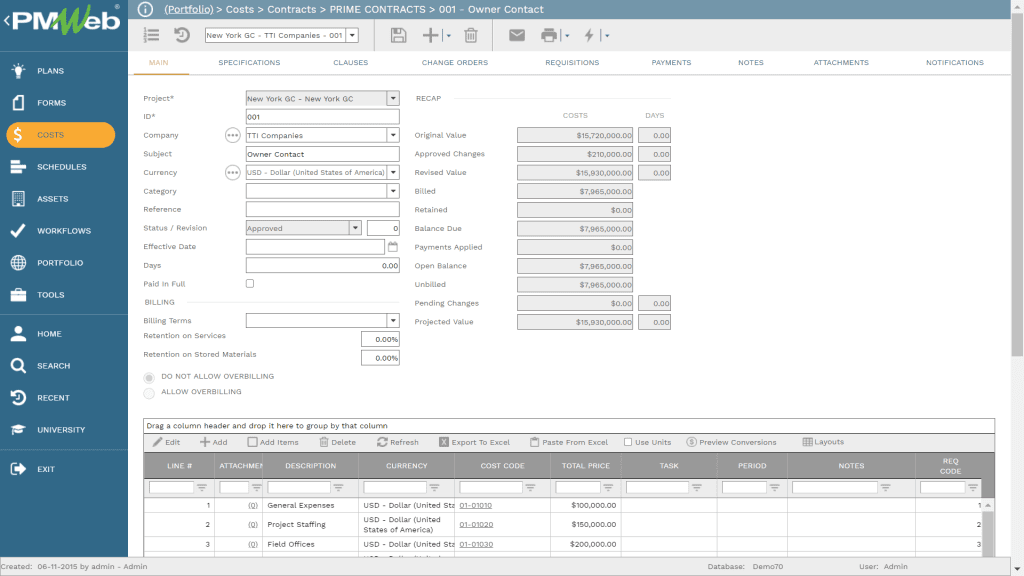Switch to the Specifications tab
This screenshot has width=1024, height=576.
coord(249,63)
